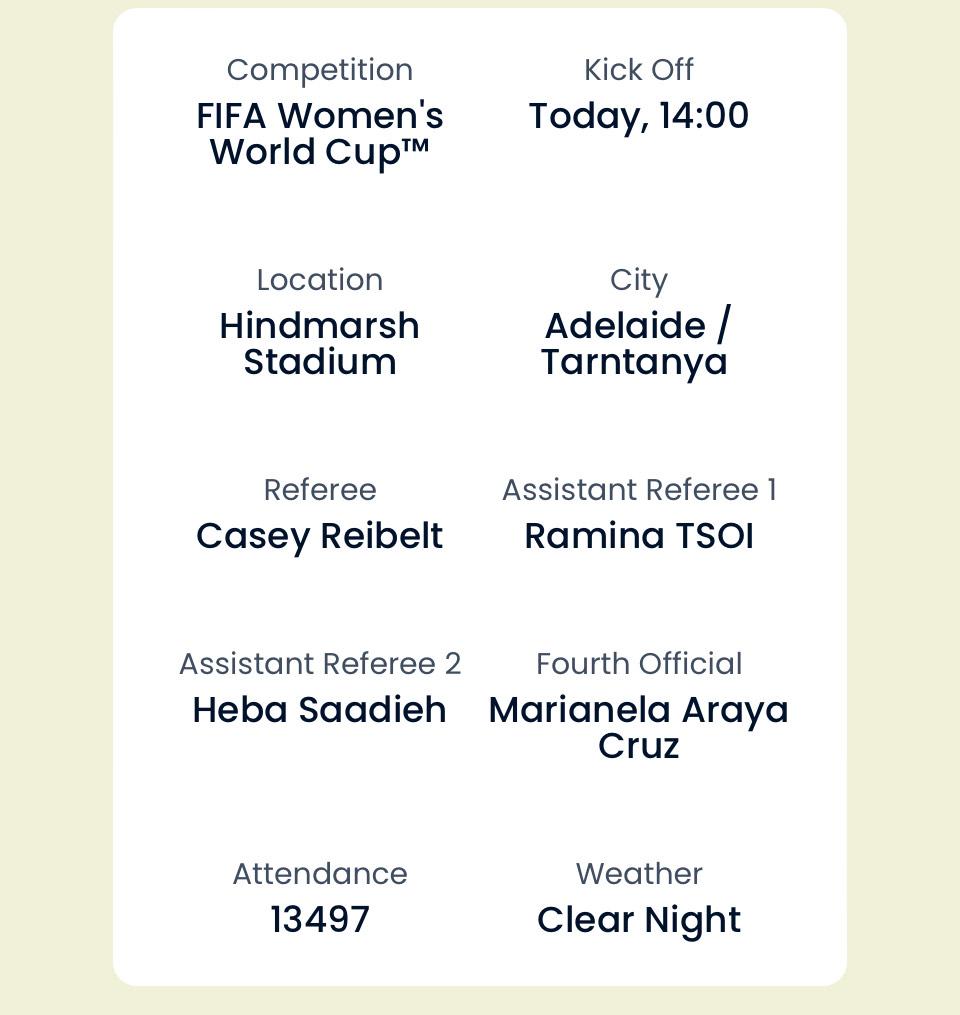The image size is (960, 1015).
Task: Select referee Casey Reibelt
Action: click(x=320, y=536)
